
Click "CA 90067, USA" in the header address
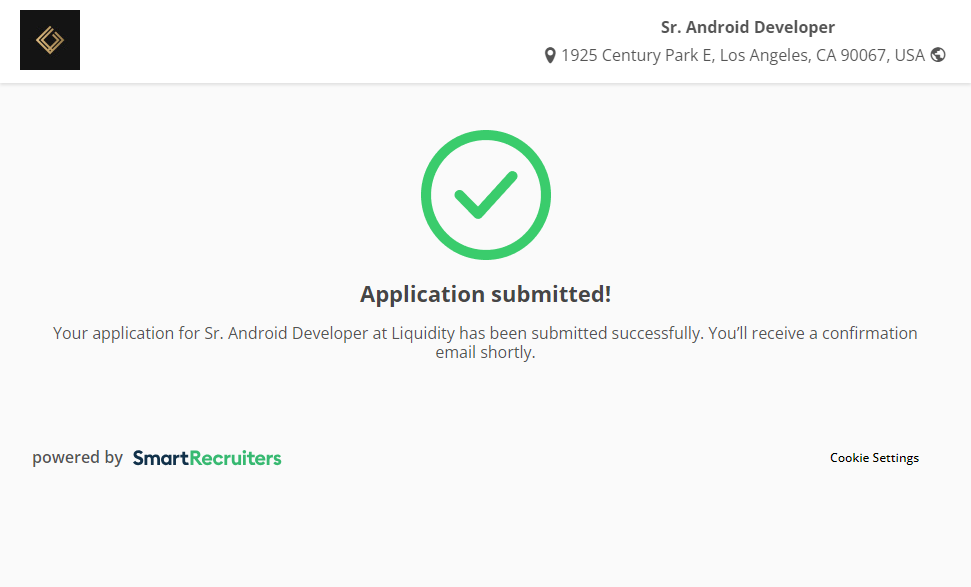(870, 56)
